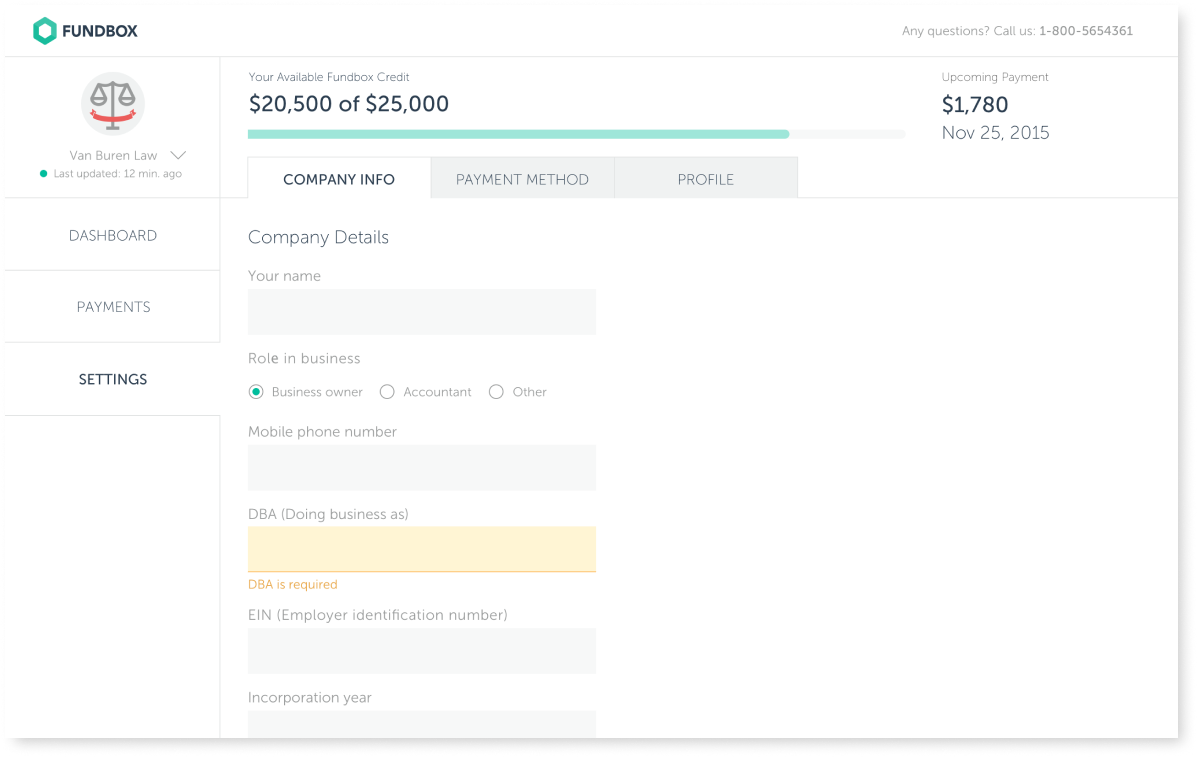
Task: Click the Van Buren Law scales avatar
Action: coord(113,104)
